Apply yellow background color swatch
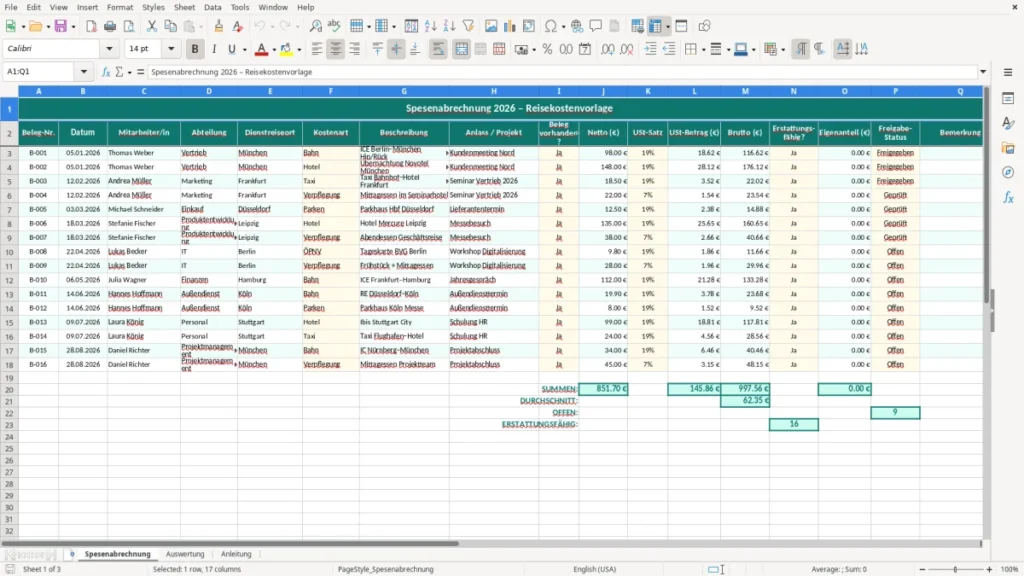The width and height of the screenshot is (1024, 576). (x=286, y=49)
